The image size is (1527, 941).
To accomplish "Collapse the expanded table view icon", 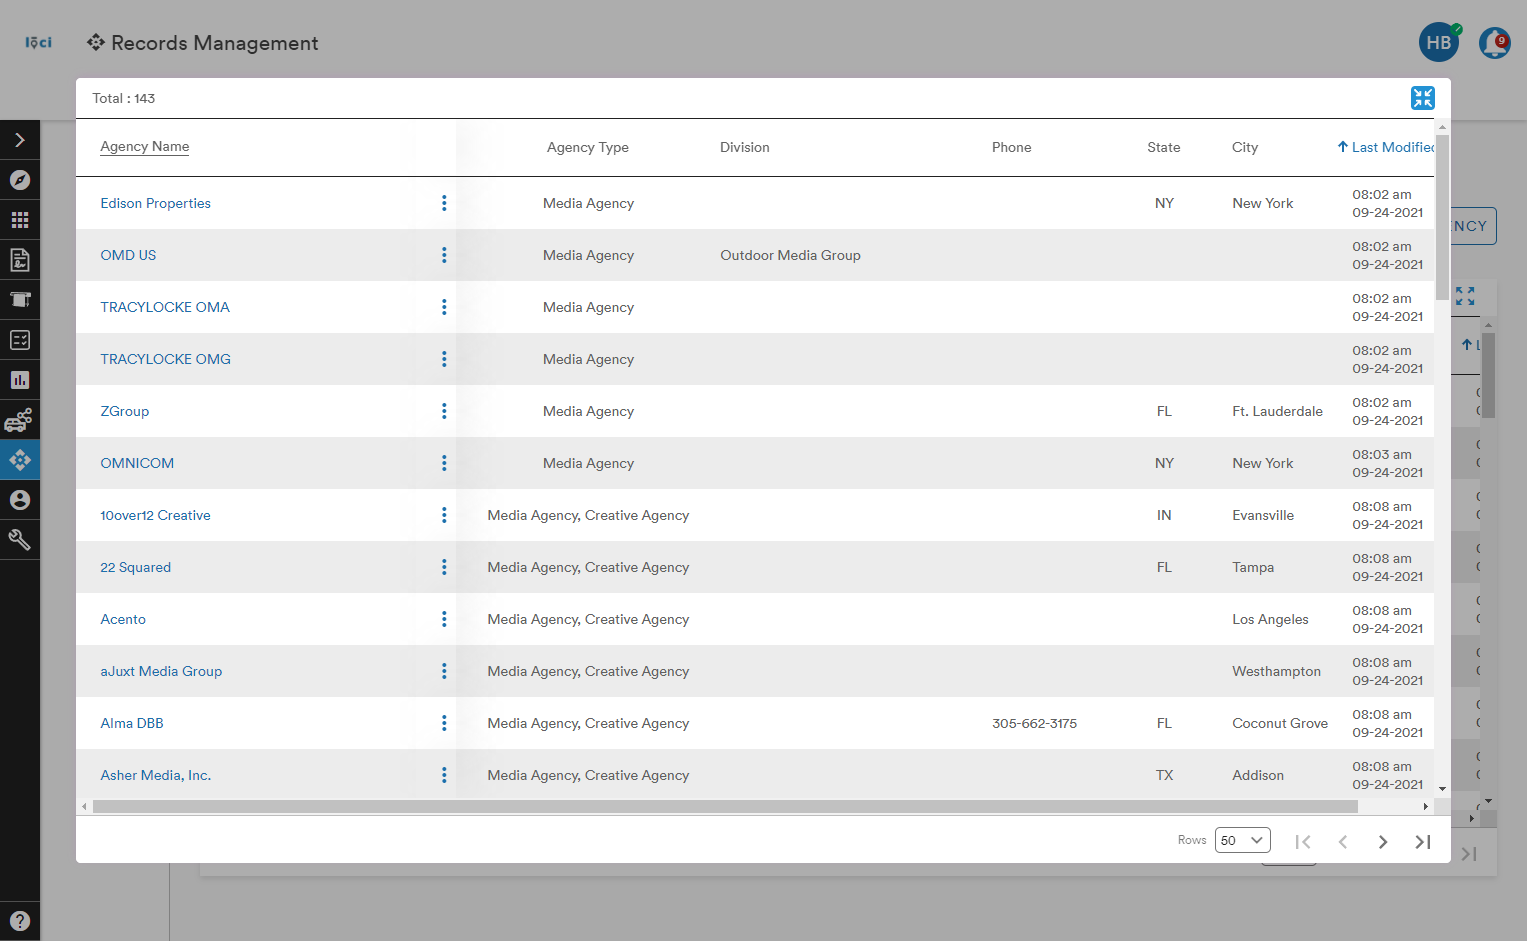I will coord(1422,98).
